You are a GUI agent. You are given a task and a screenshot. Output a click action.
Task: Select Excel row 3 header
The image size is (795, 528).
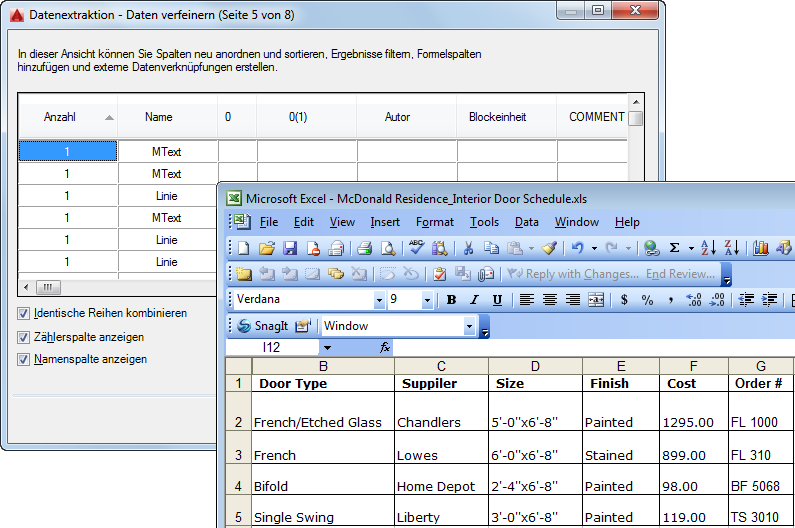238,447
